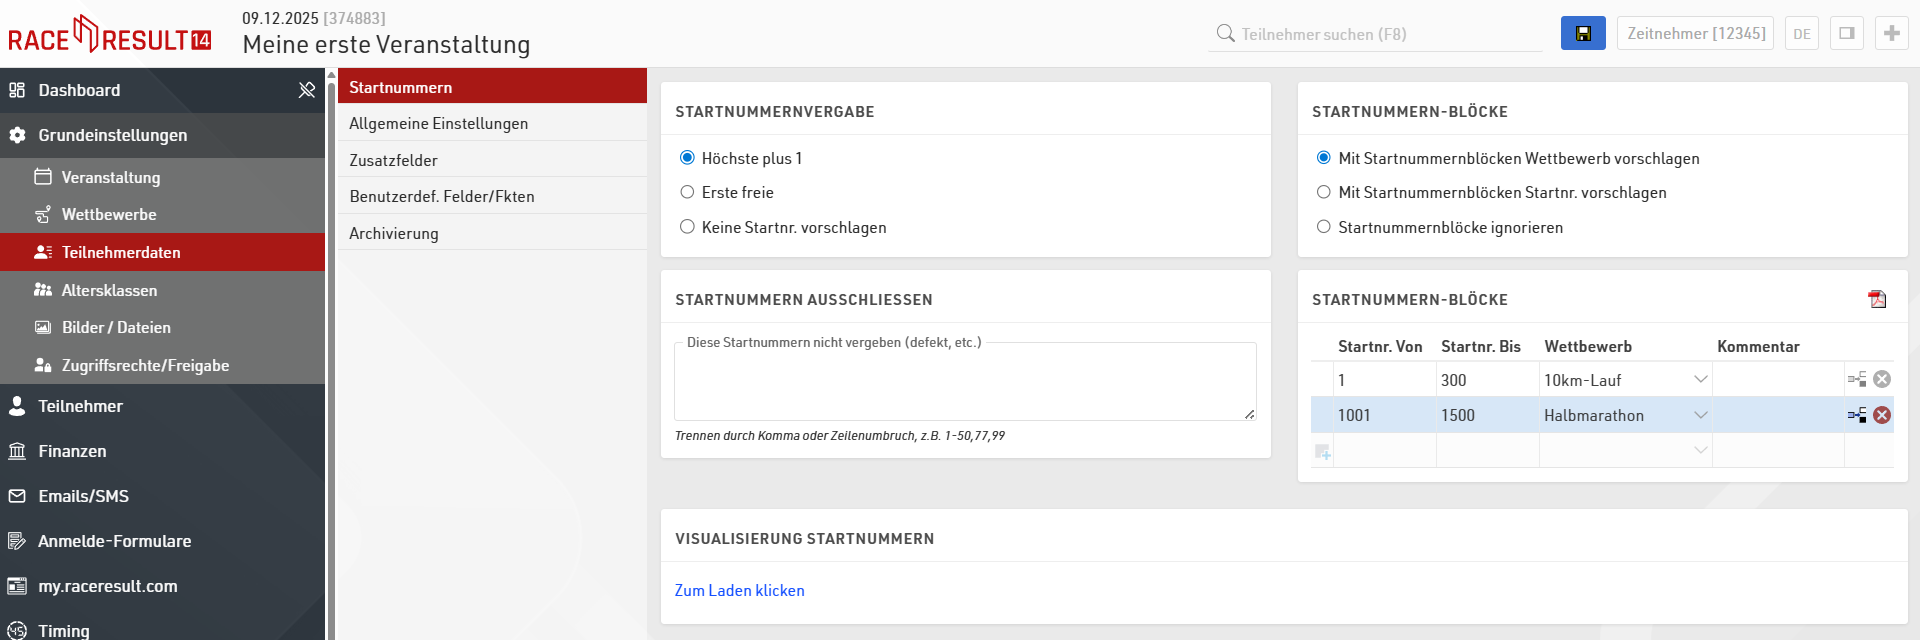Click the blue save disk icon

pos(1582,33)
